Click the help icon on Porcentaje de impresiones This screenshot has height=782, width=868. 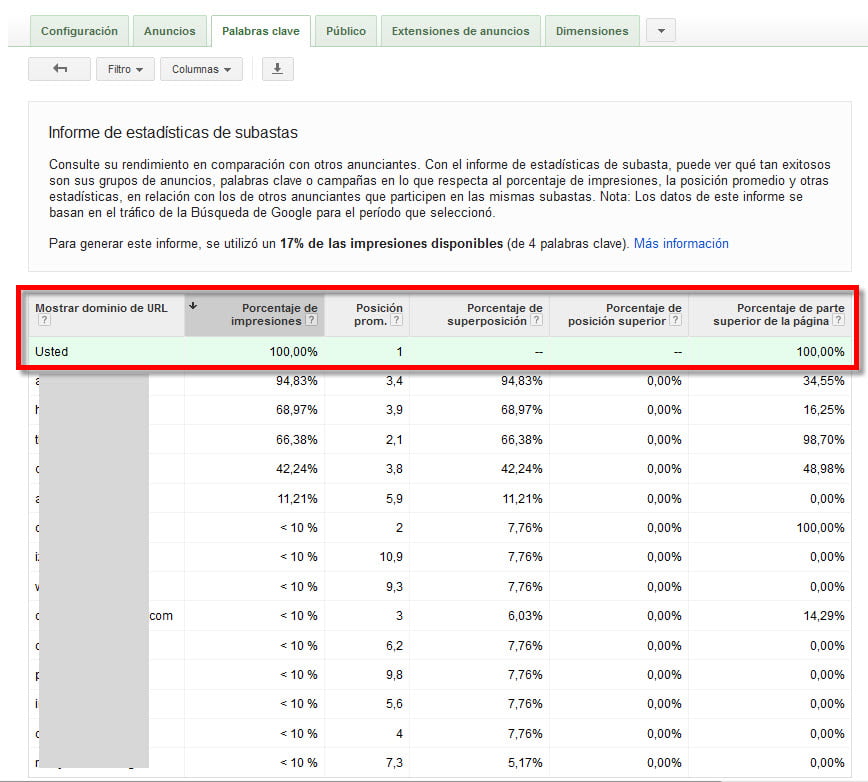(x=310, y=318)
